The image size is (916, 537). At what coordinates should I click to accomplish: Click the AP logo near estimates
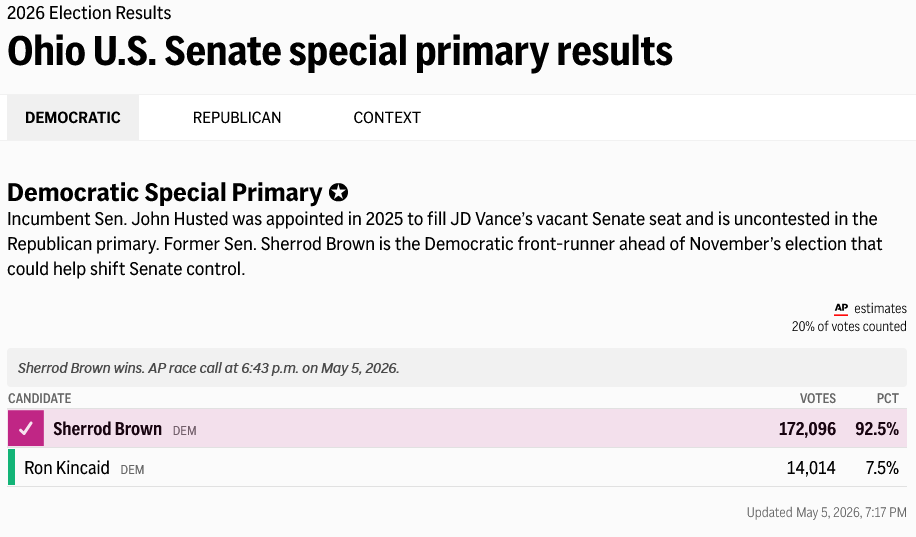(841, 308)
